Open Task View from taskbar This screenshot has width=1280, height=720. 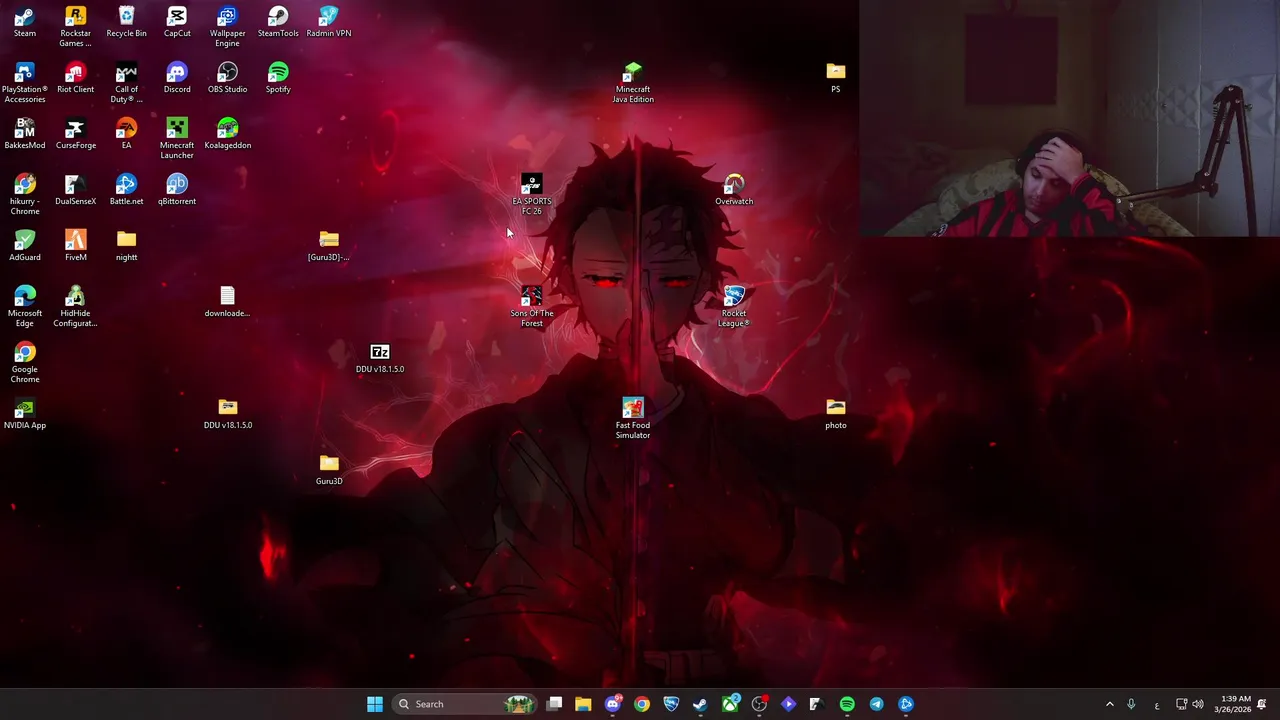(x=555, y=704)
